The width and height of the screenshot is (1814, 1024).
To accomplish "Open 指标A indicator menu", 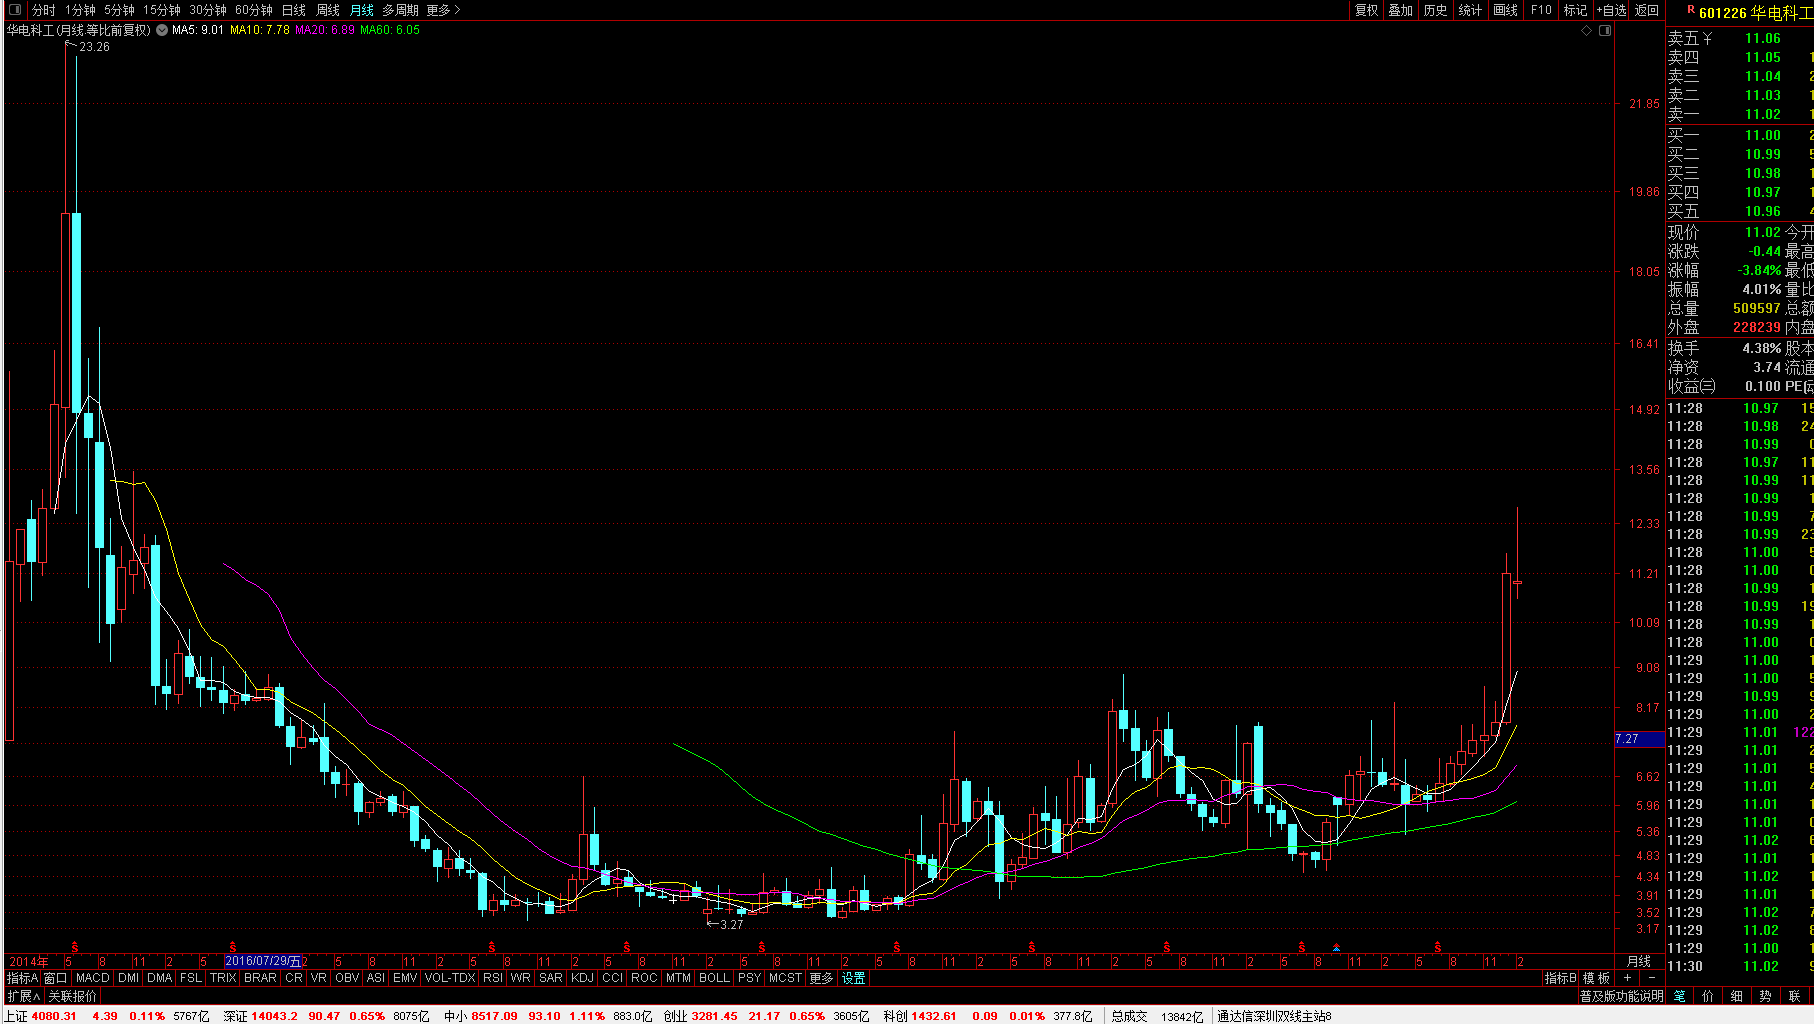I will point(22,978).
